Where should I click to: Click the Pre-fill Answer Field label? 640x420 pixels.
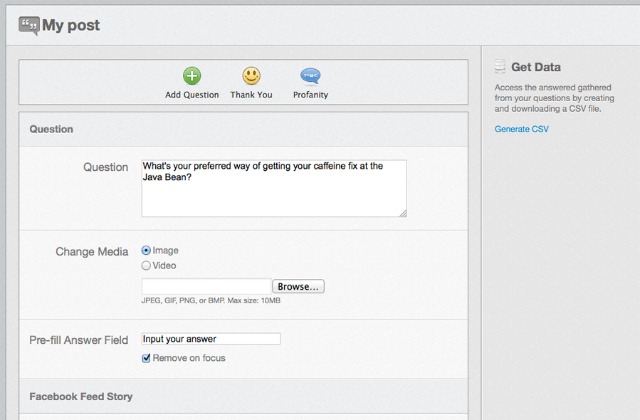(79, 340)
